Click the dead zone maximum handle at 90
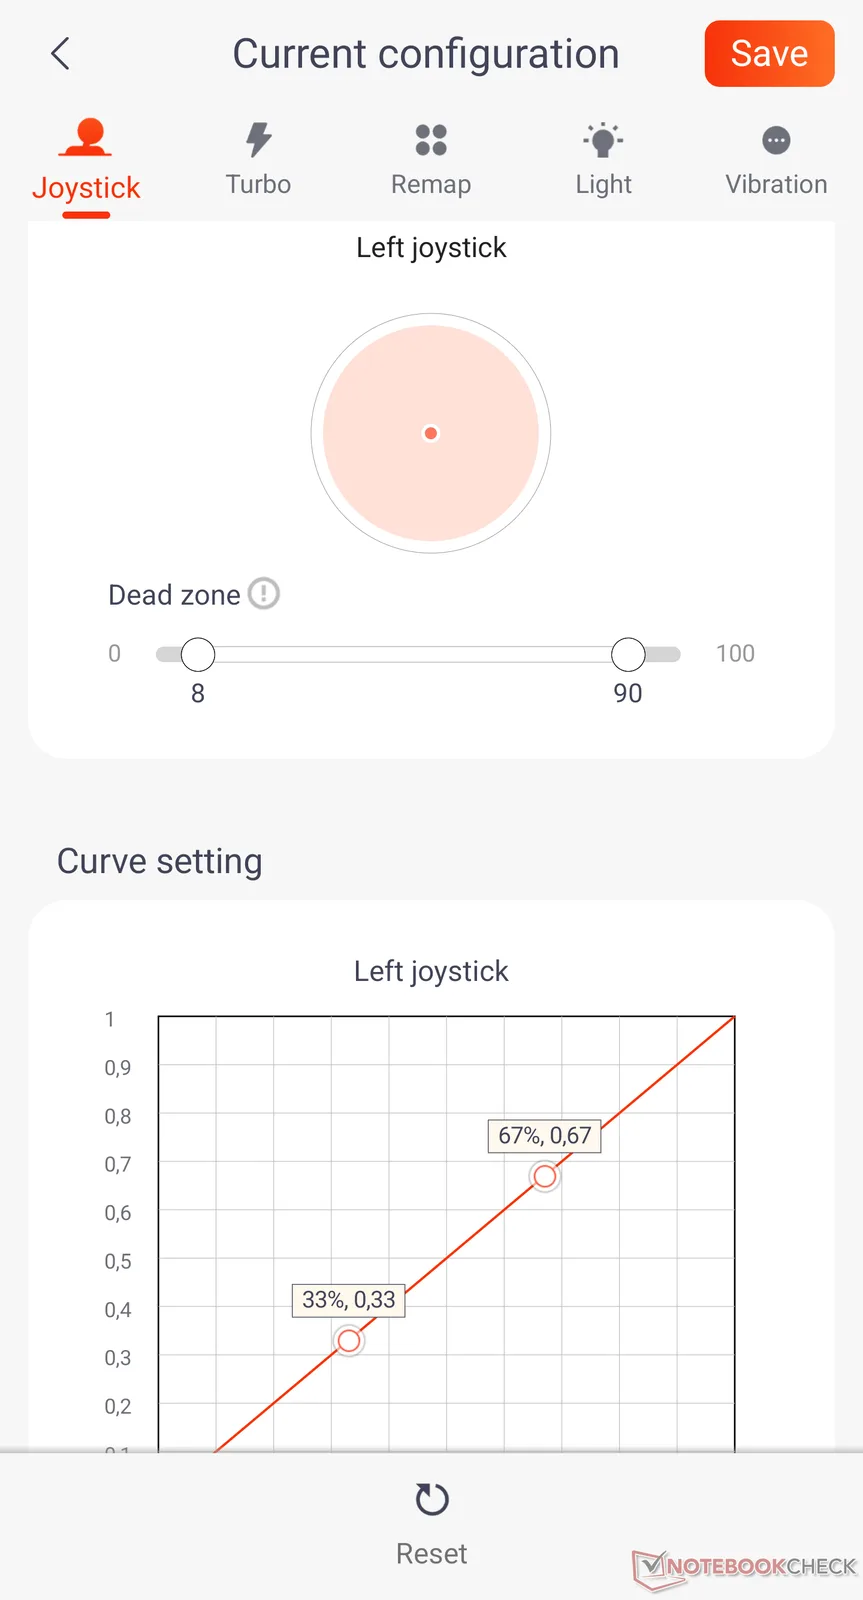 (628, 654)
